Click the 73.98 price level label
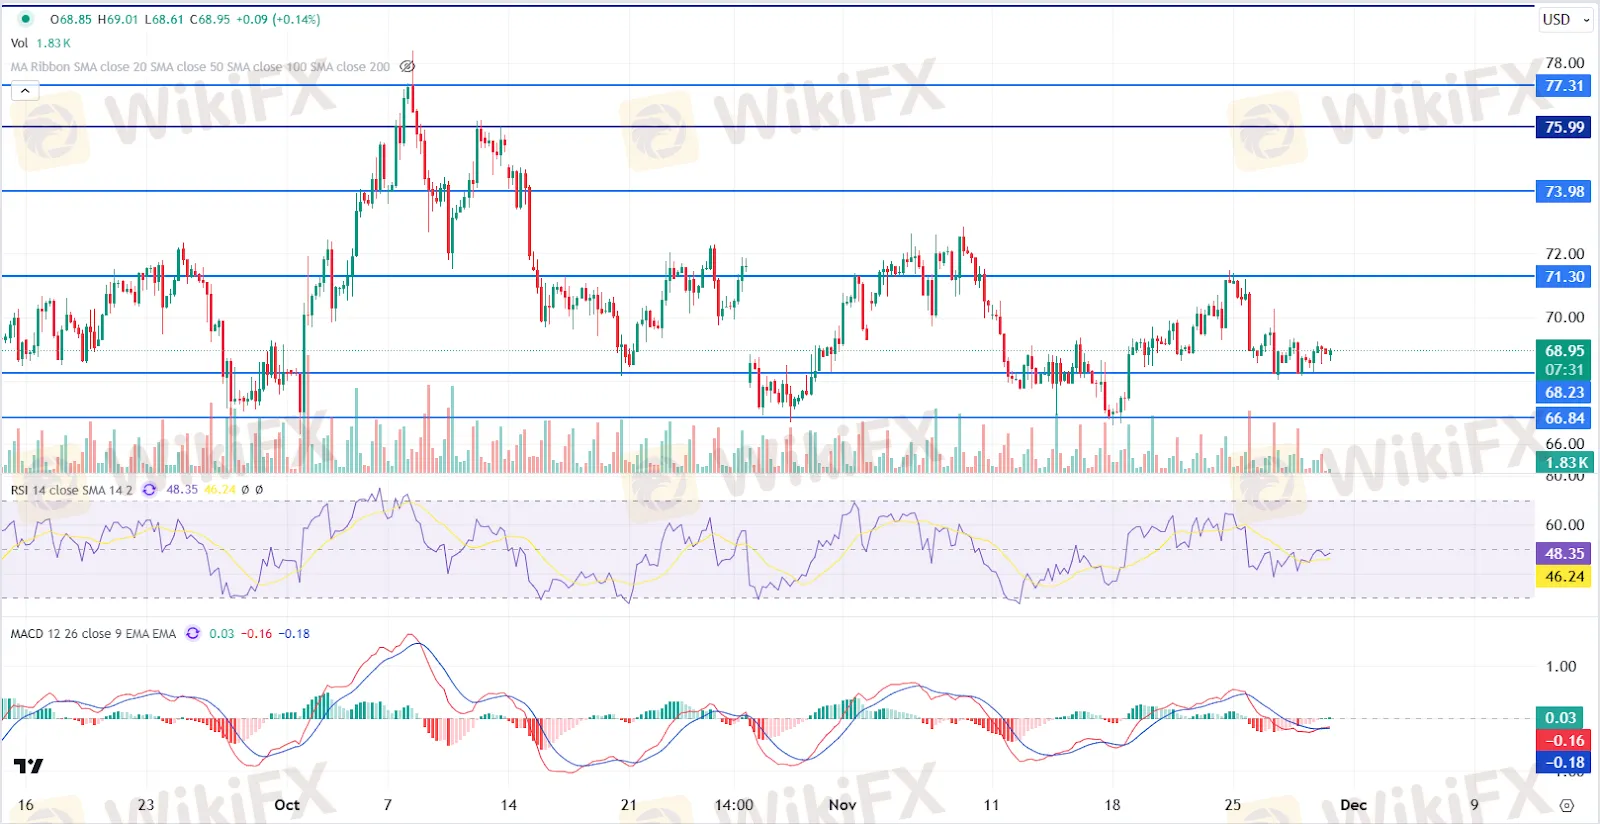The image size is (1600, 824). (x=1564, y=191)
